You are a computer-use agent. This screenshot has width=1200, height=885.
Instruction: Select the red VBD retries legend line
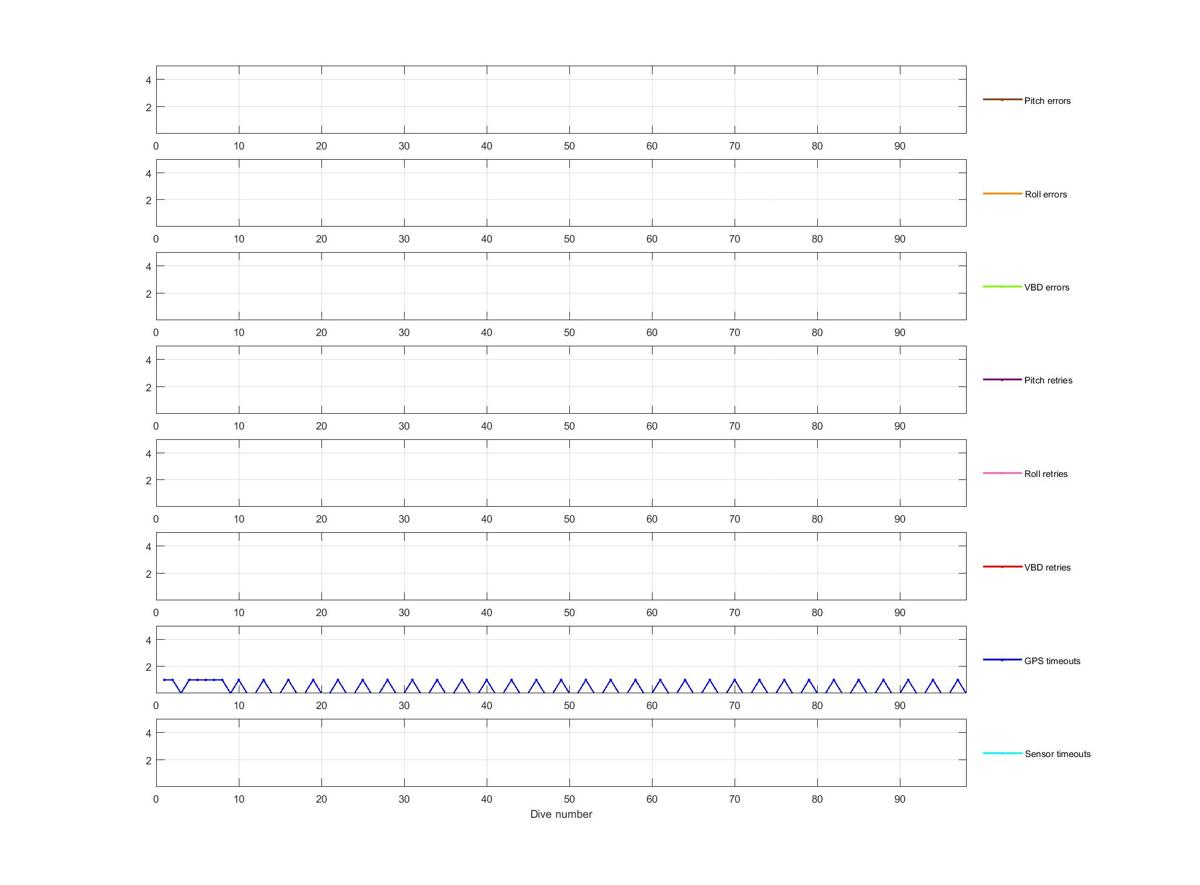click(1002, 567)
